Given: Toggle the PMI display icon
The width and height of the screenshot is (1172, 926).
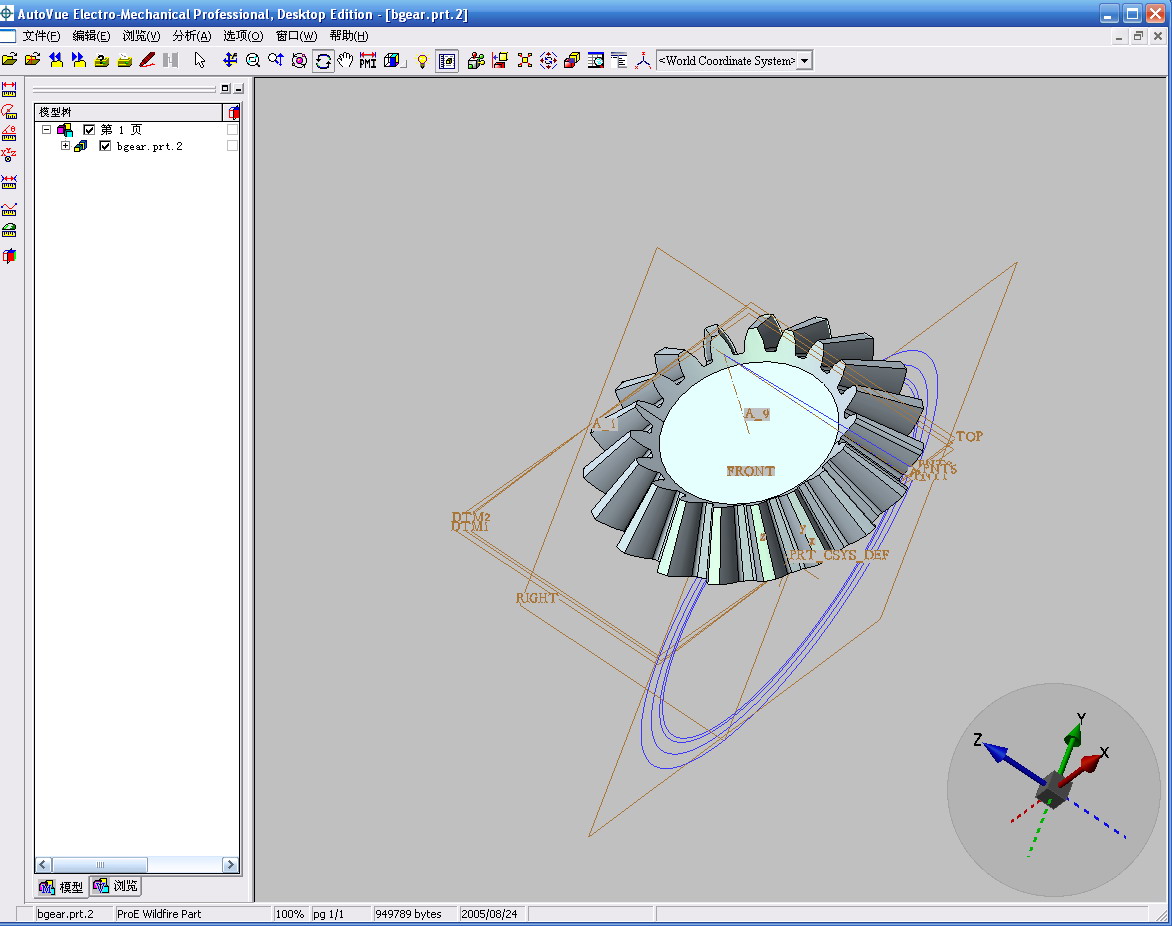Looking at the screenshot, I should pos(368,61).
